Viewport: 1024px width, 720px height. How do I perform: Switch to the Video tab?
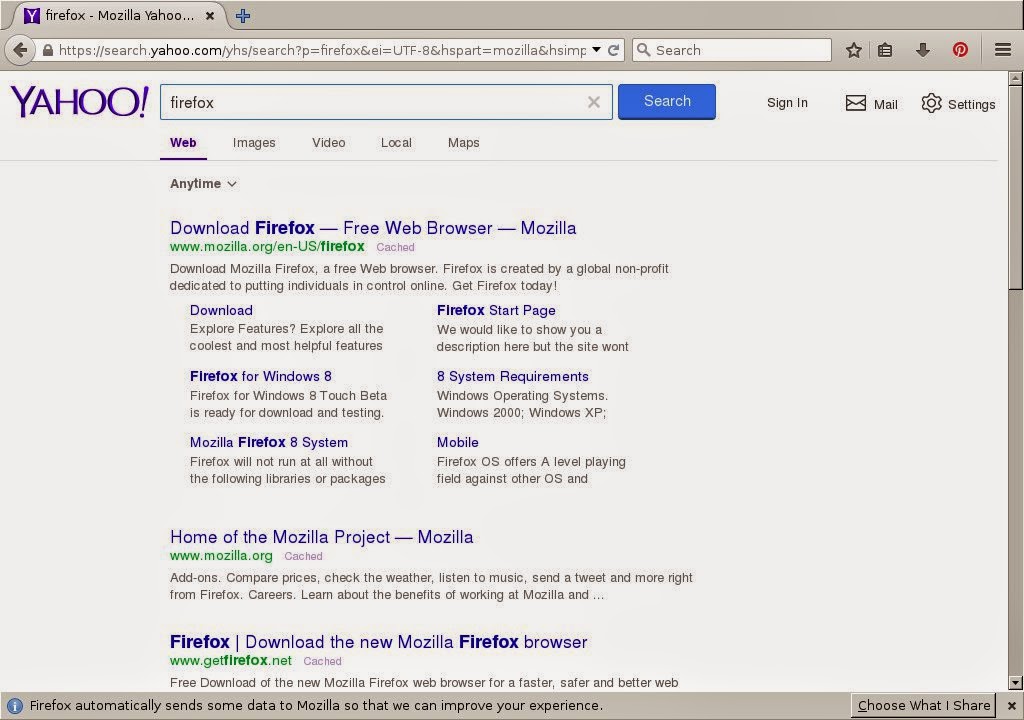tap(328, 142)
